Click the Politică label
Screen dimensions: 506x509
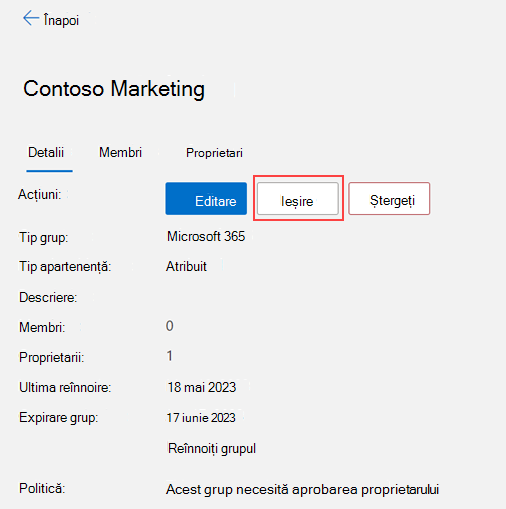pos(42,488)
